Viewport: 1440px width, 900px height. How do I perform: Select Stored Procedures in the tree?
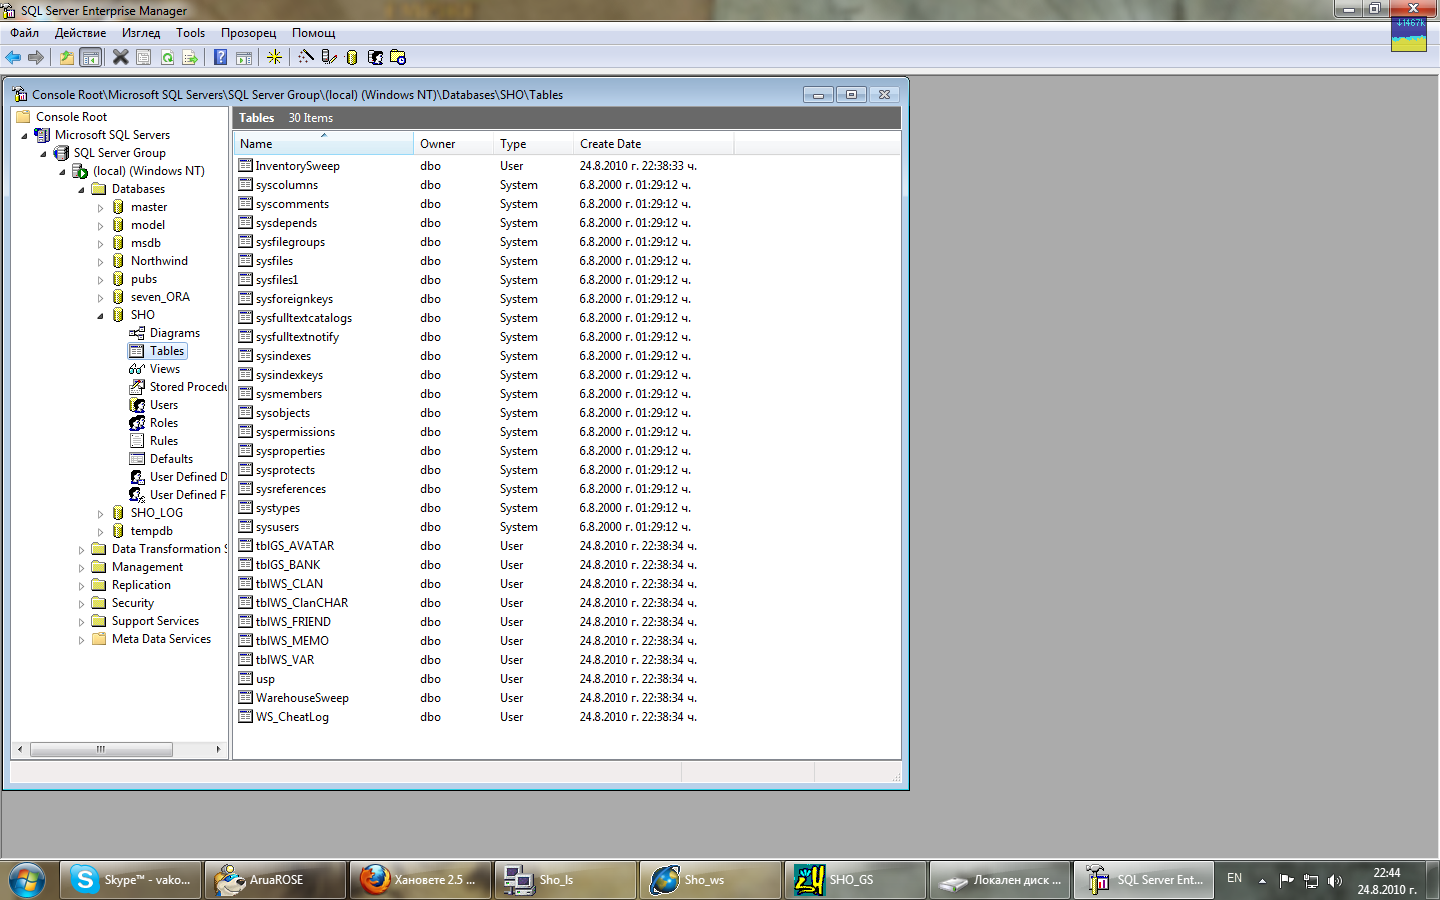(187, 387)
